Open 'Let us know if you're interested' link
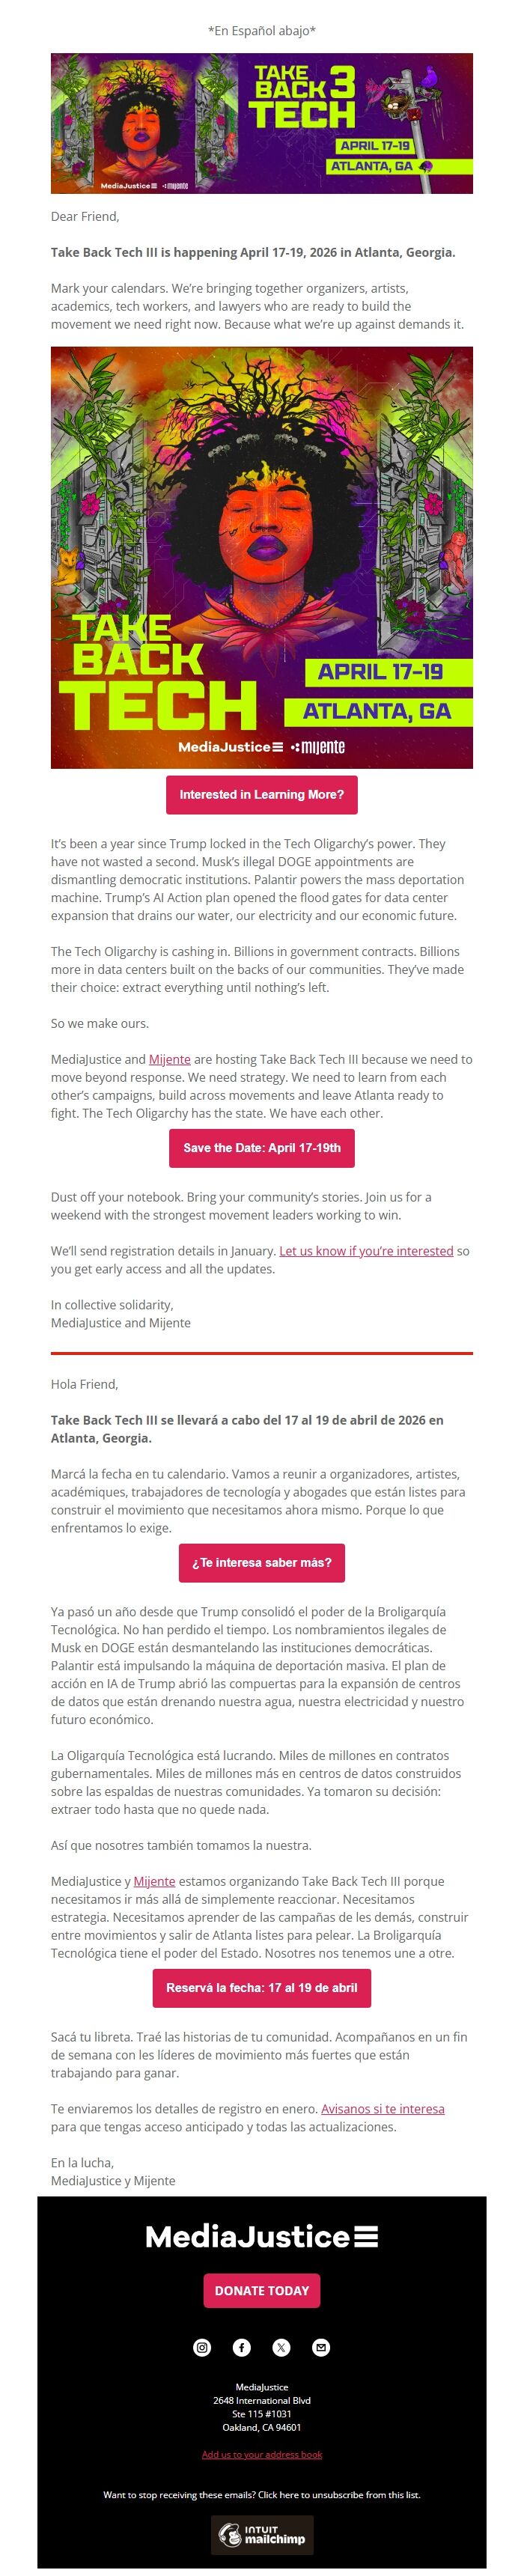The height and width of the screenshot is (2576, 524). pyautogui.click(x=367, y=1251)
